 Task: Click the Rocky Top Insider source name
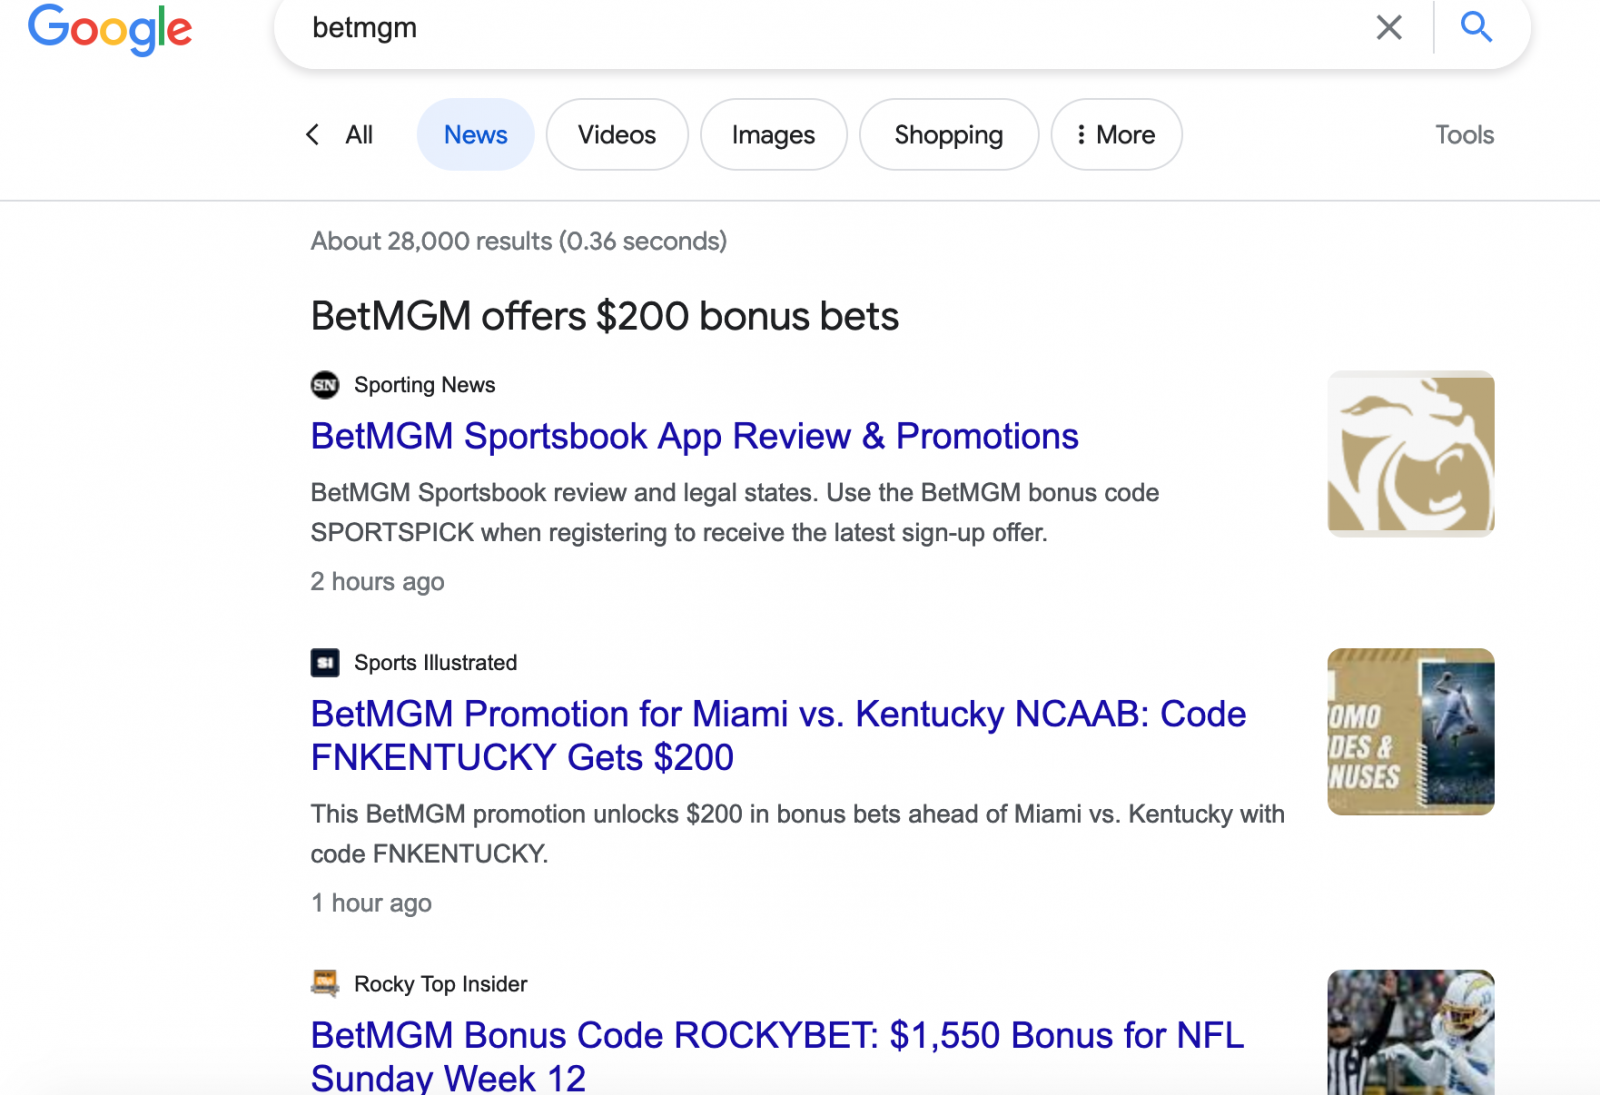pos(440,984)
